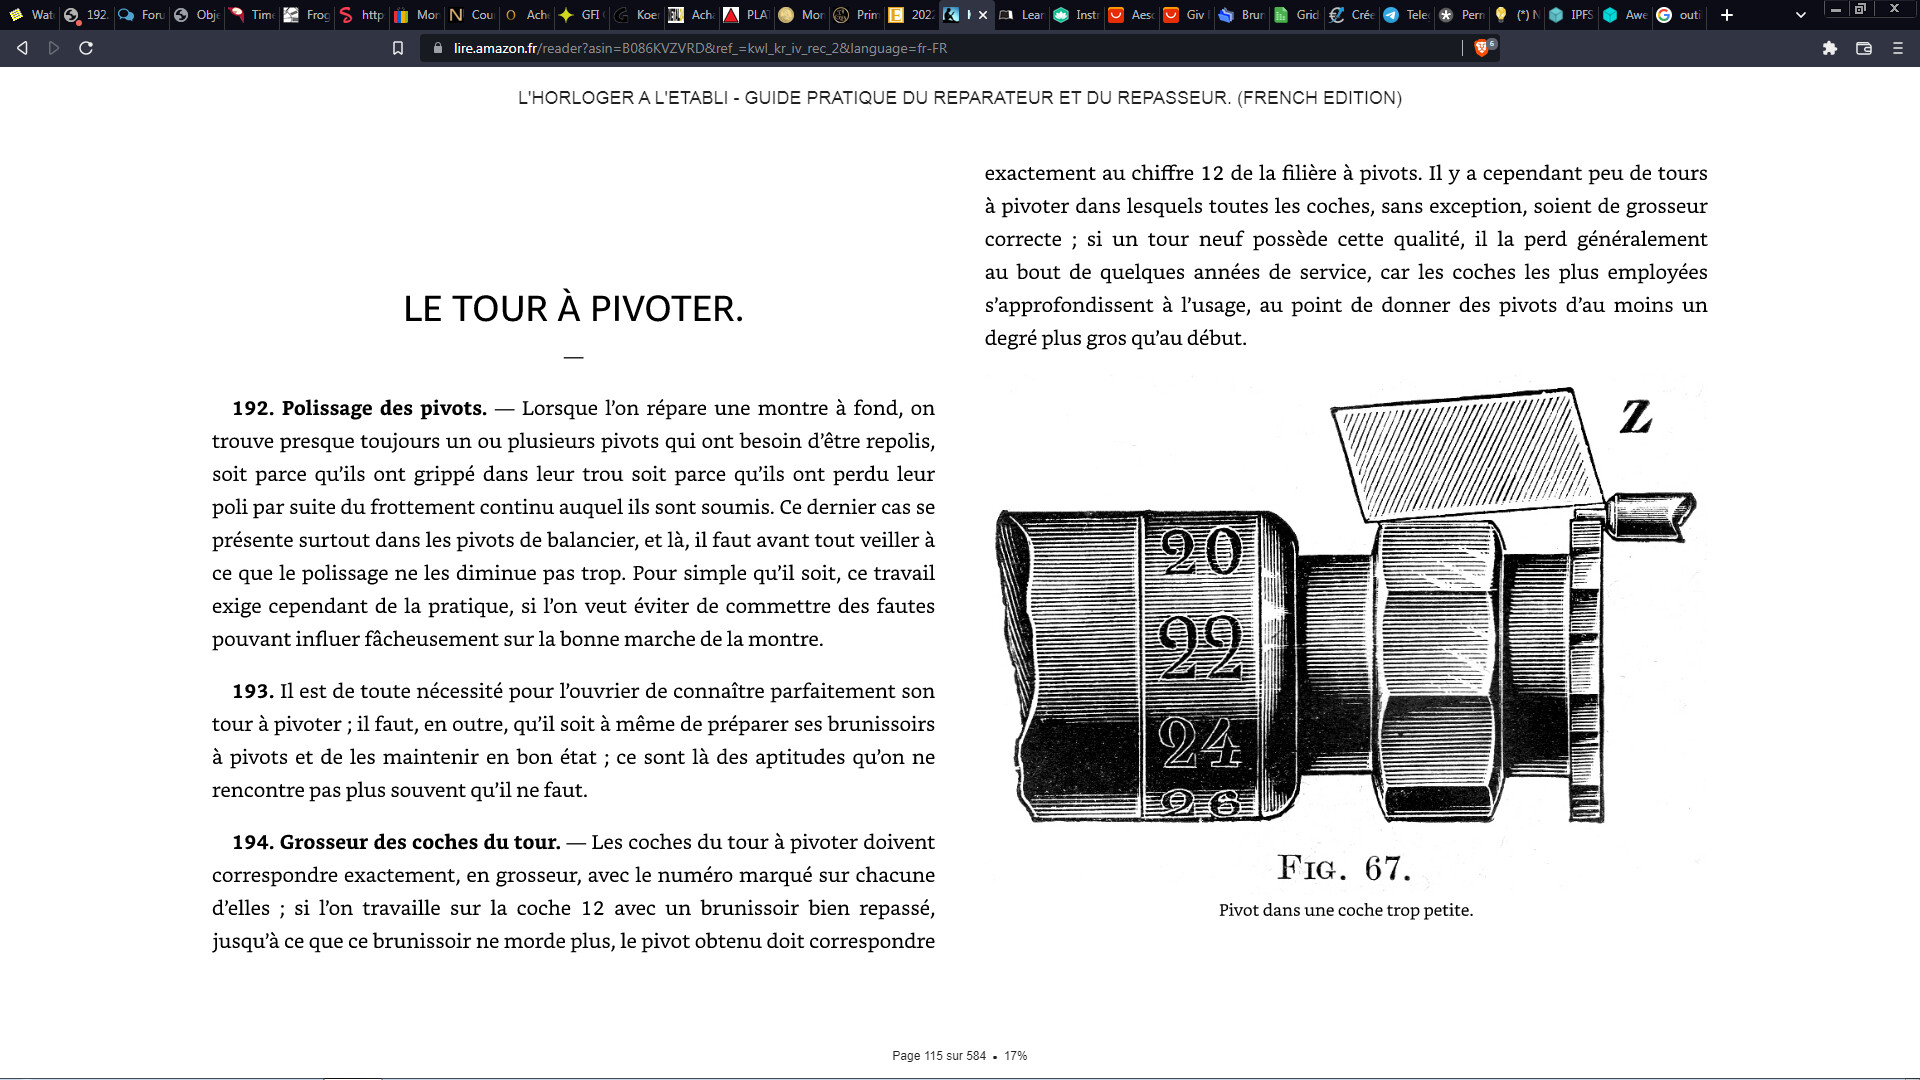Image resolution: width=1920 pixels, height=1080 pixels.
Task: Switch to the 'Cou' Notion tab
Action: (470, 15)
